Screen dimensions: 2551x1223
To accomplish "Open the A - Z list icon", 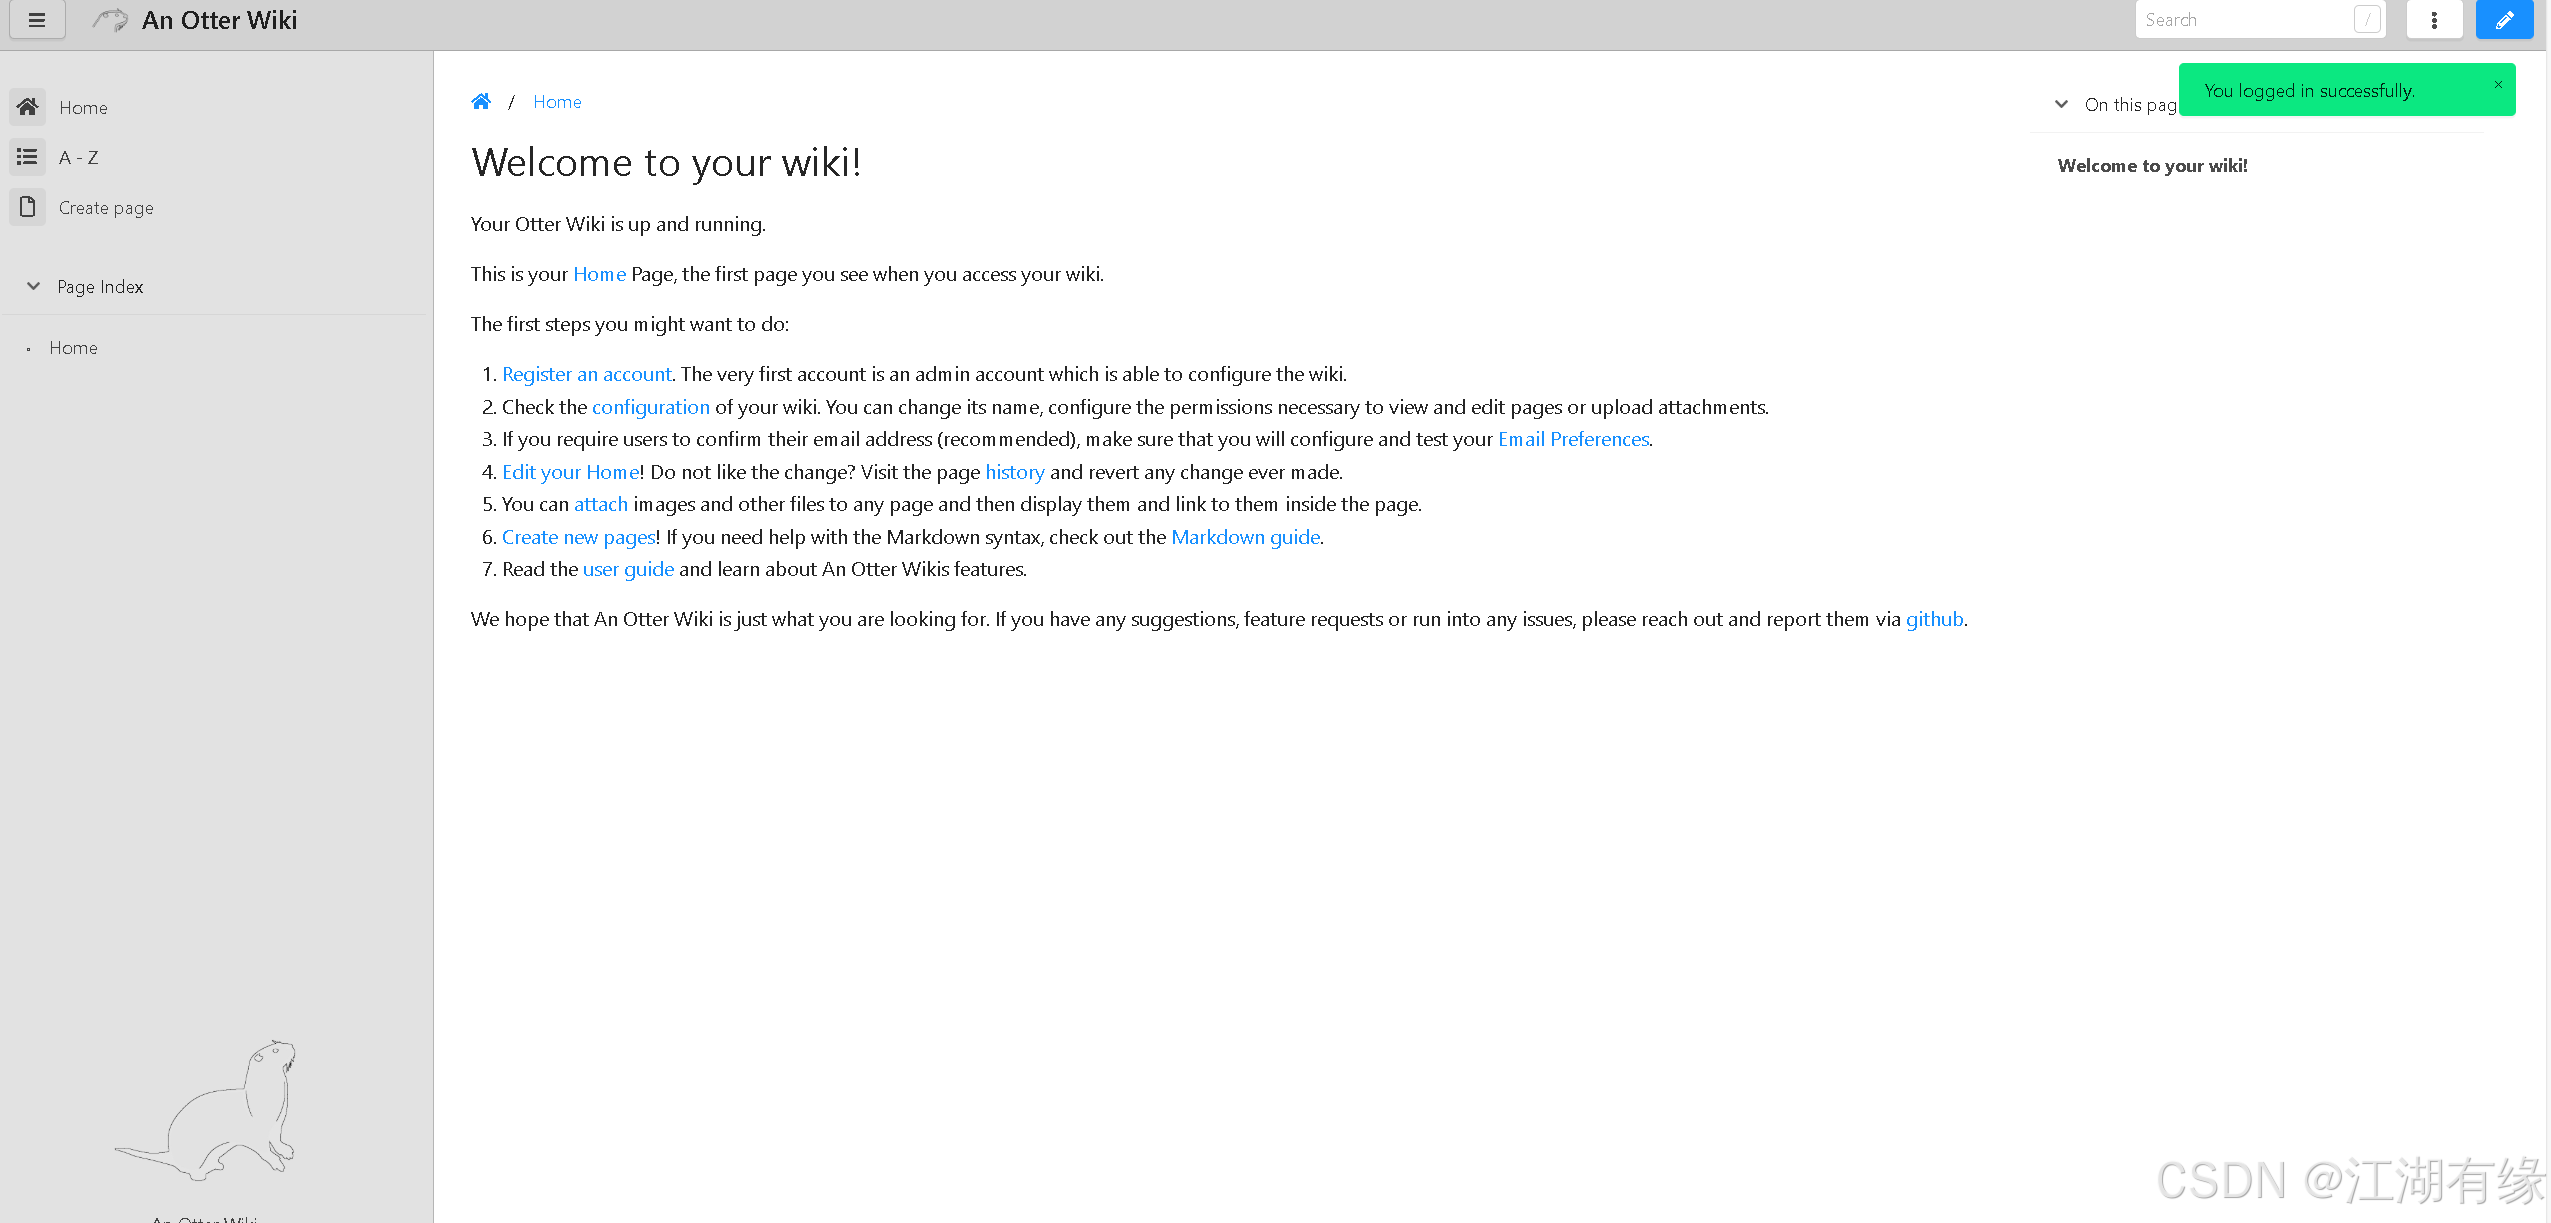I will pos(28,157).
